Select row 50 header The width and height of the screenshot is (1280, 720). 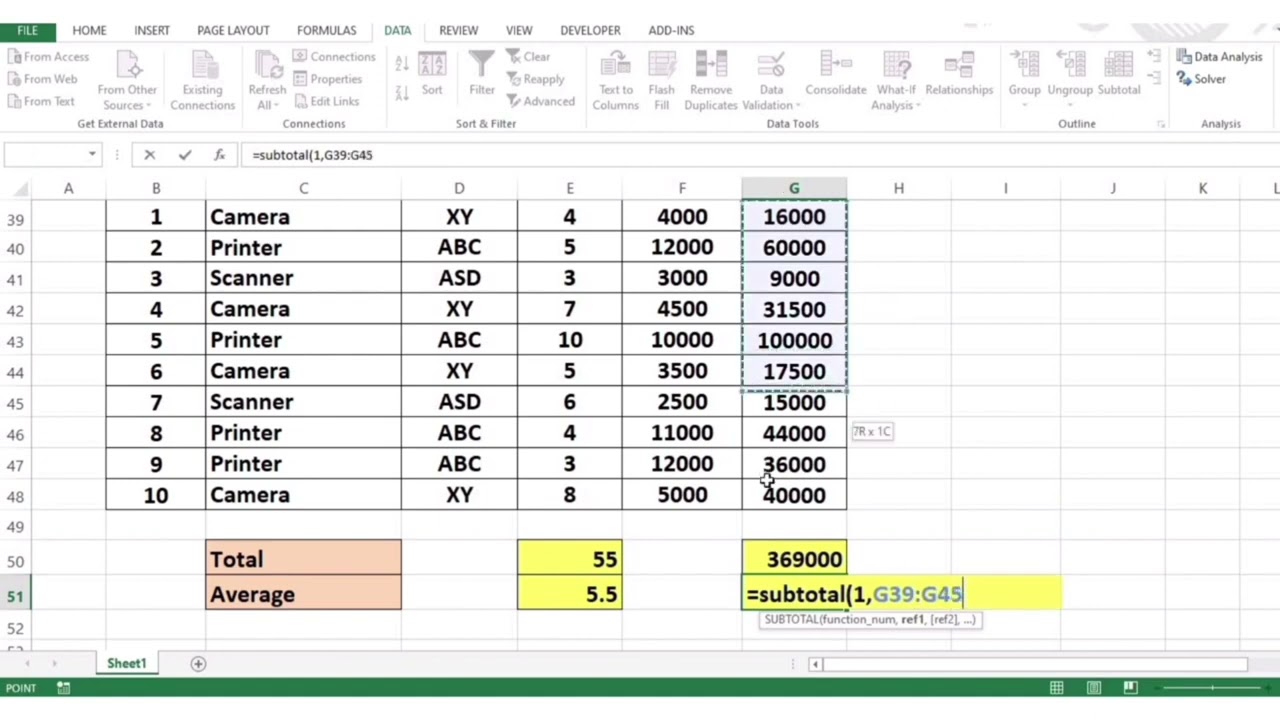tap(15, 561)
